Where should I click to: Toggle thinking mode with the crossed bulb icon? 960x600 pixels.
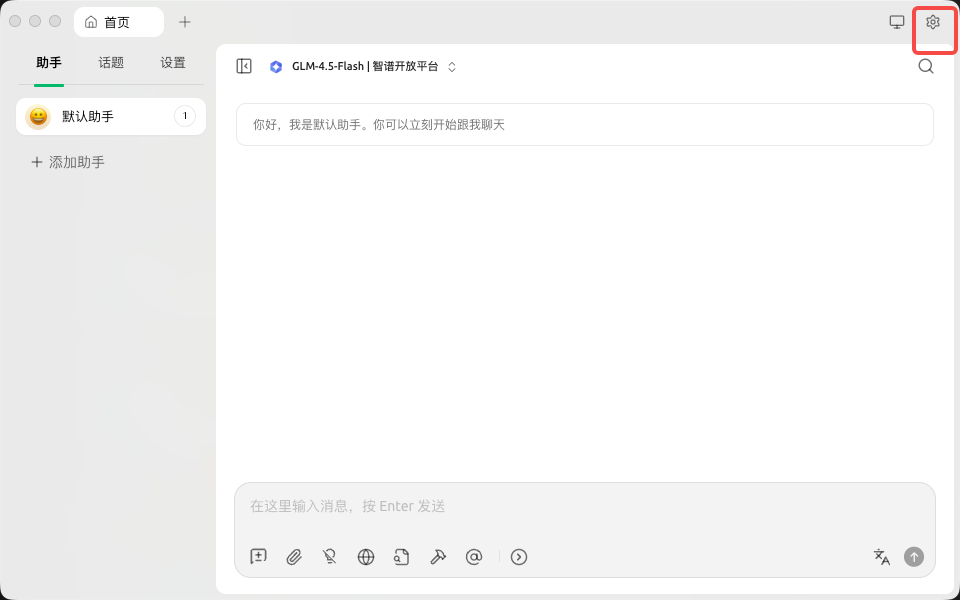pos(330,557)
